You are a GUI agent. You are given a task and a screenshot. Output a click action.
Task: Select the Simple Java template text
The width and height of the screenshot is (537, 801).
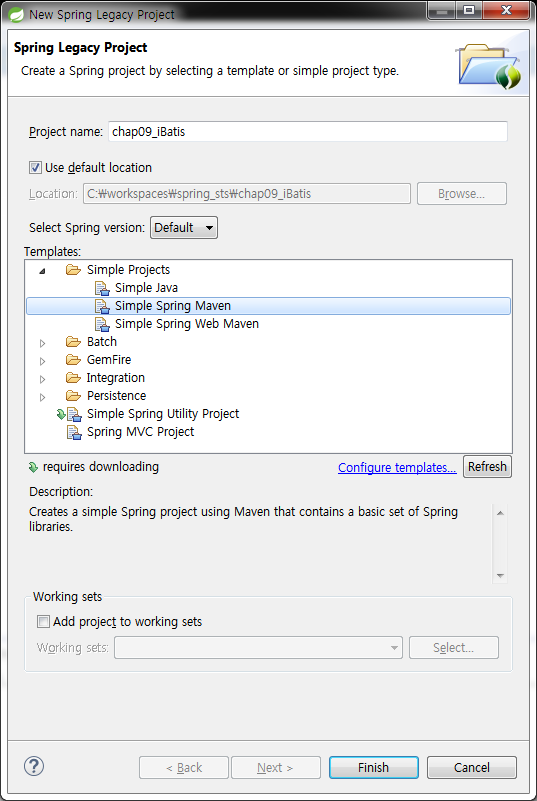tap(146, 288)
